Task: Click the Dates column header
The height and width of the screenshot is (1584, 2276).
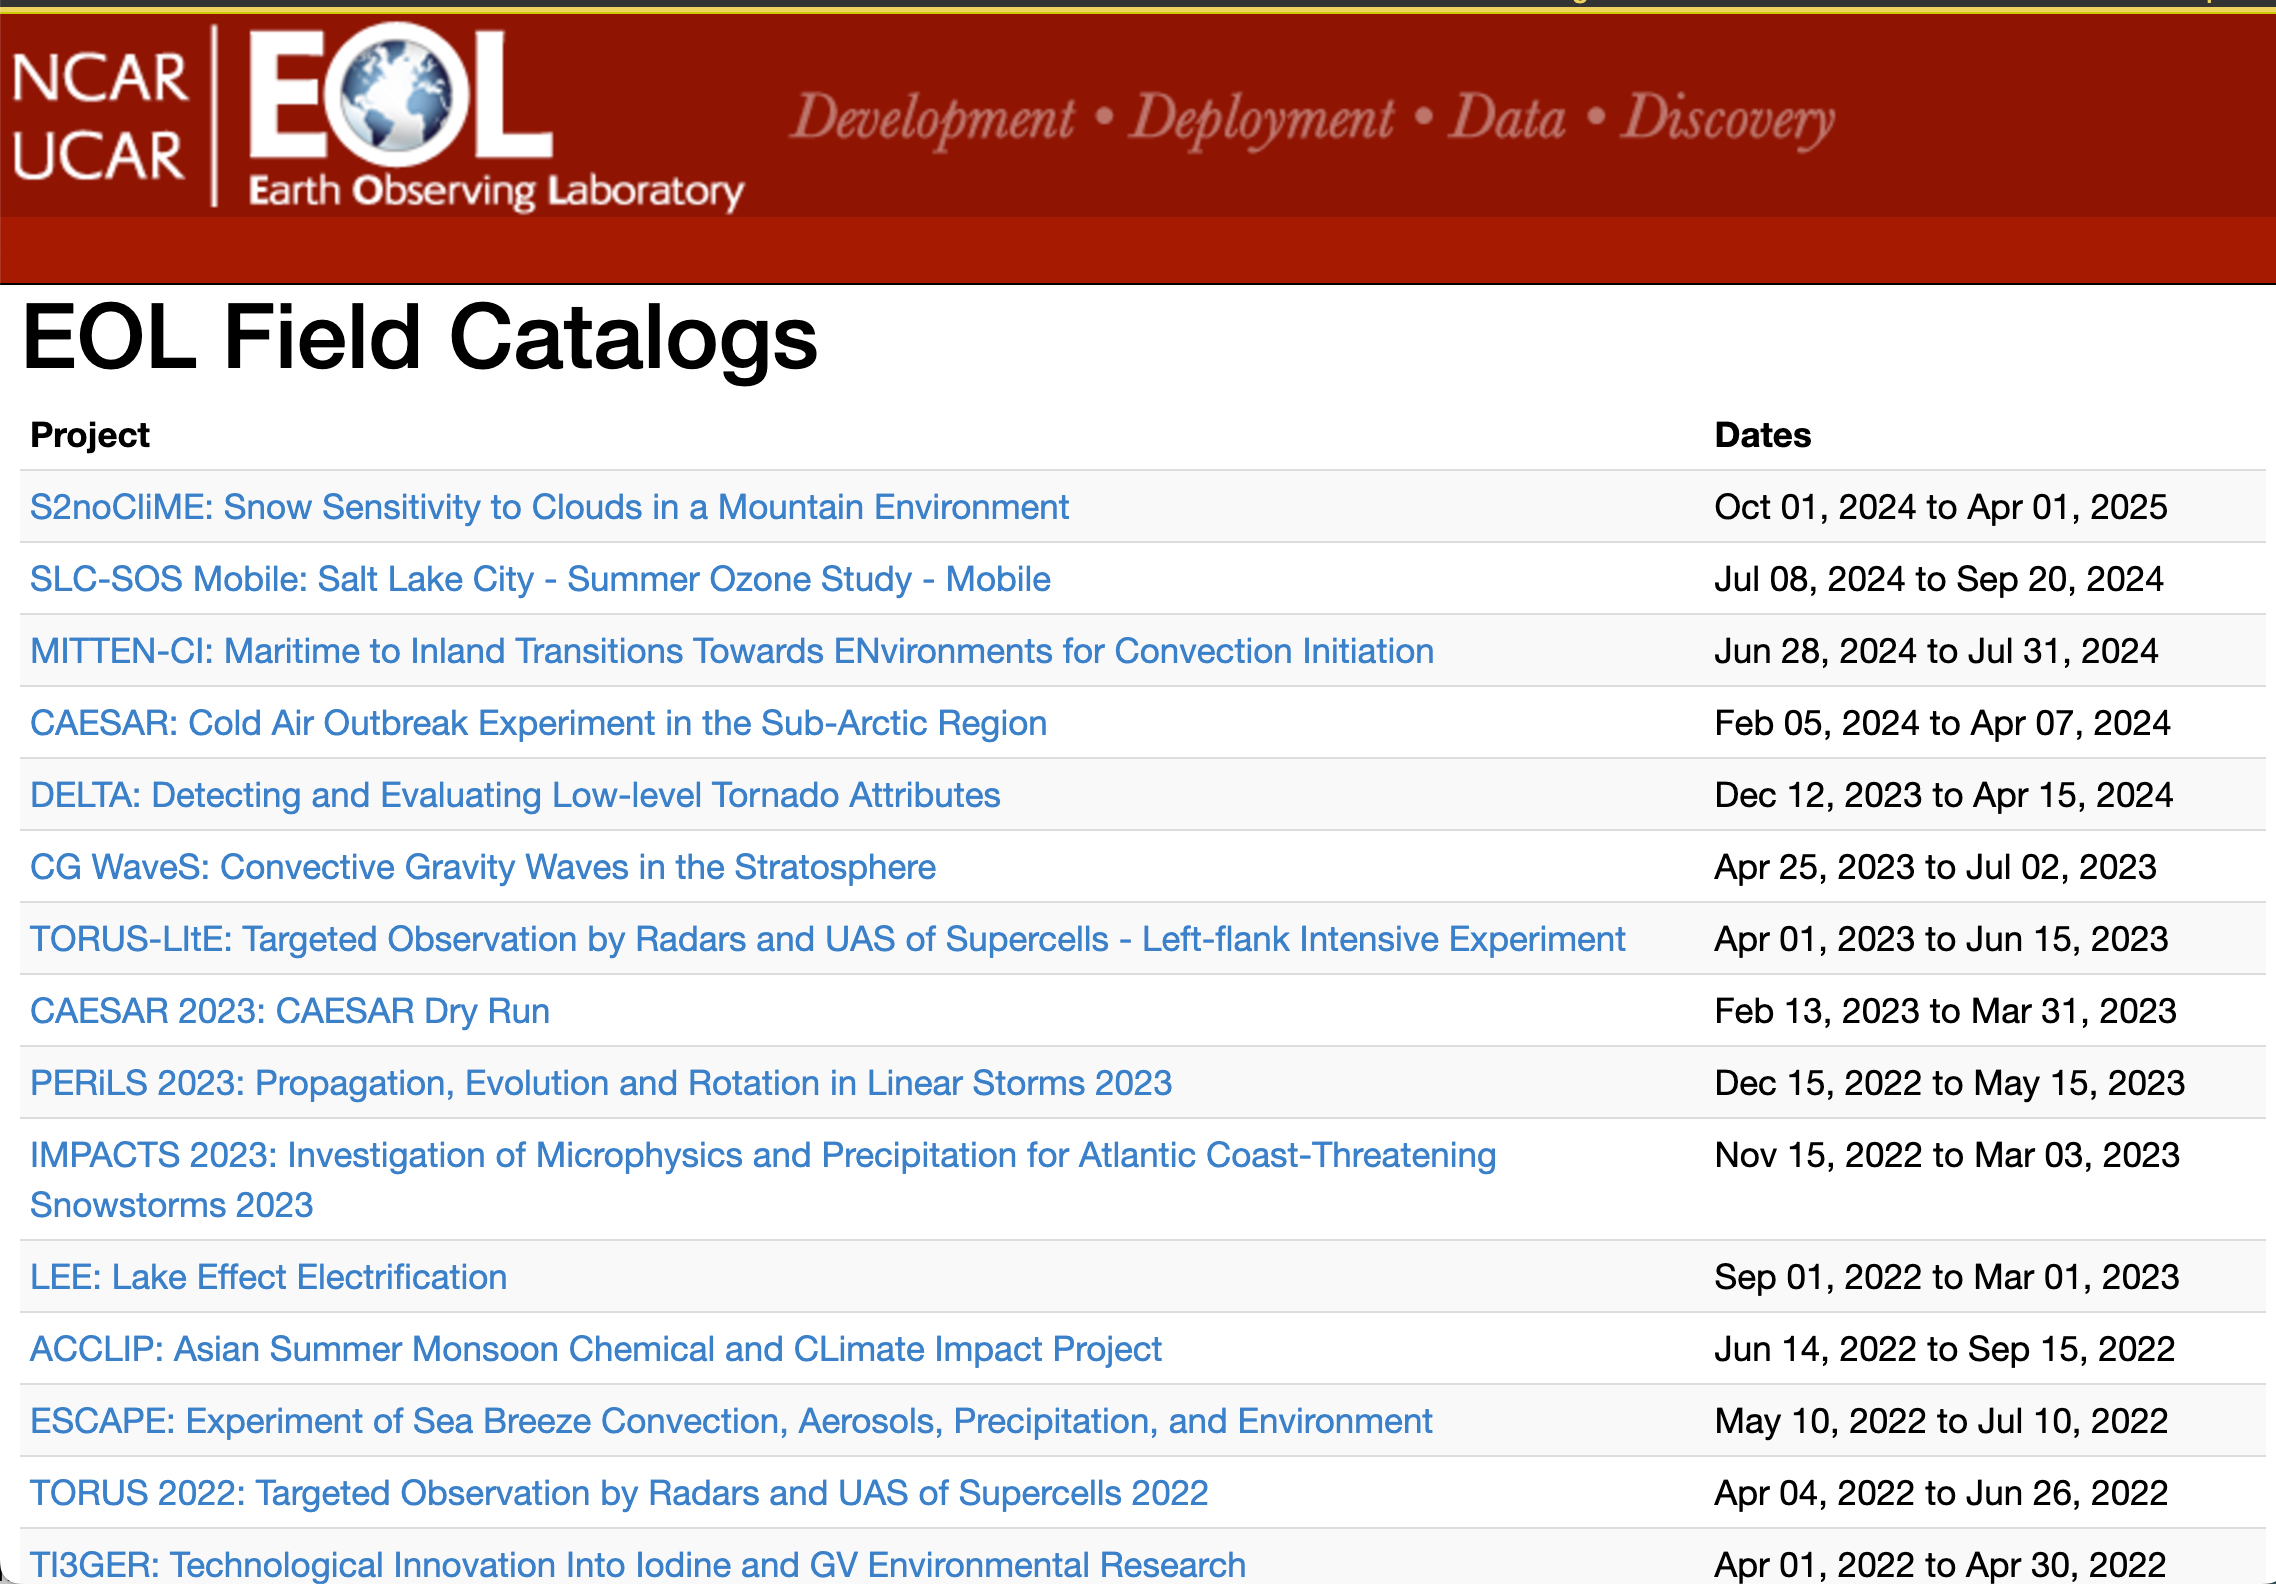Action: click(x=1762, y=435)
